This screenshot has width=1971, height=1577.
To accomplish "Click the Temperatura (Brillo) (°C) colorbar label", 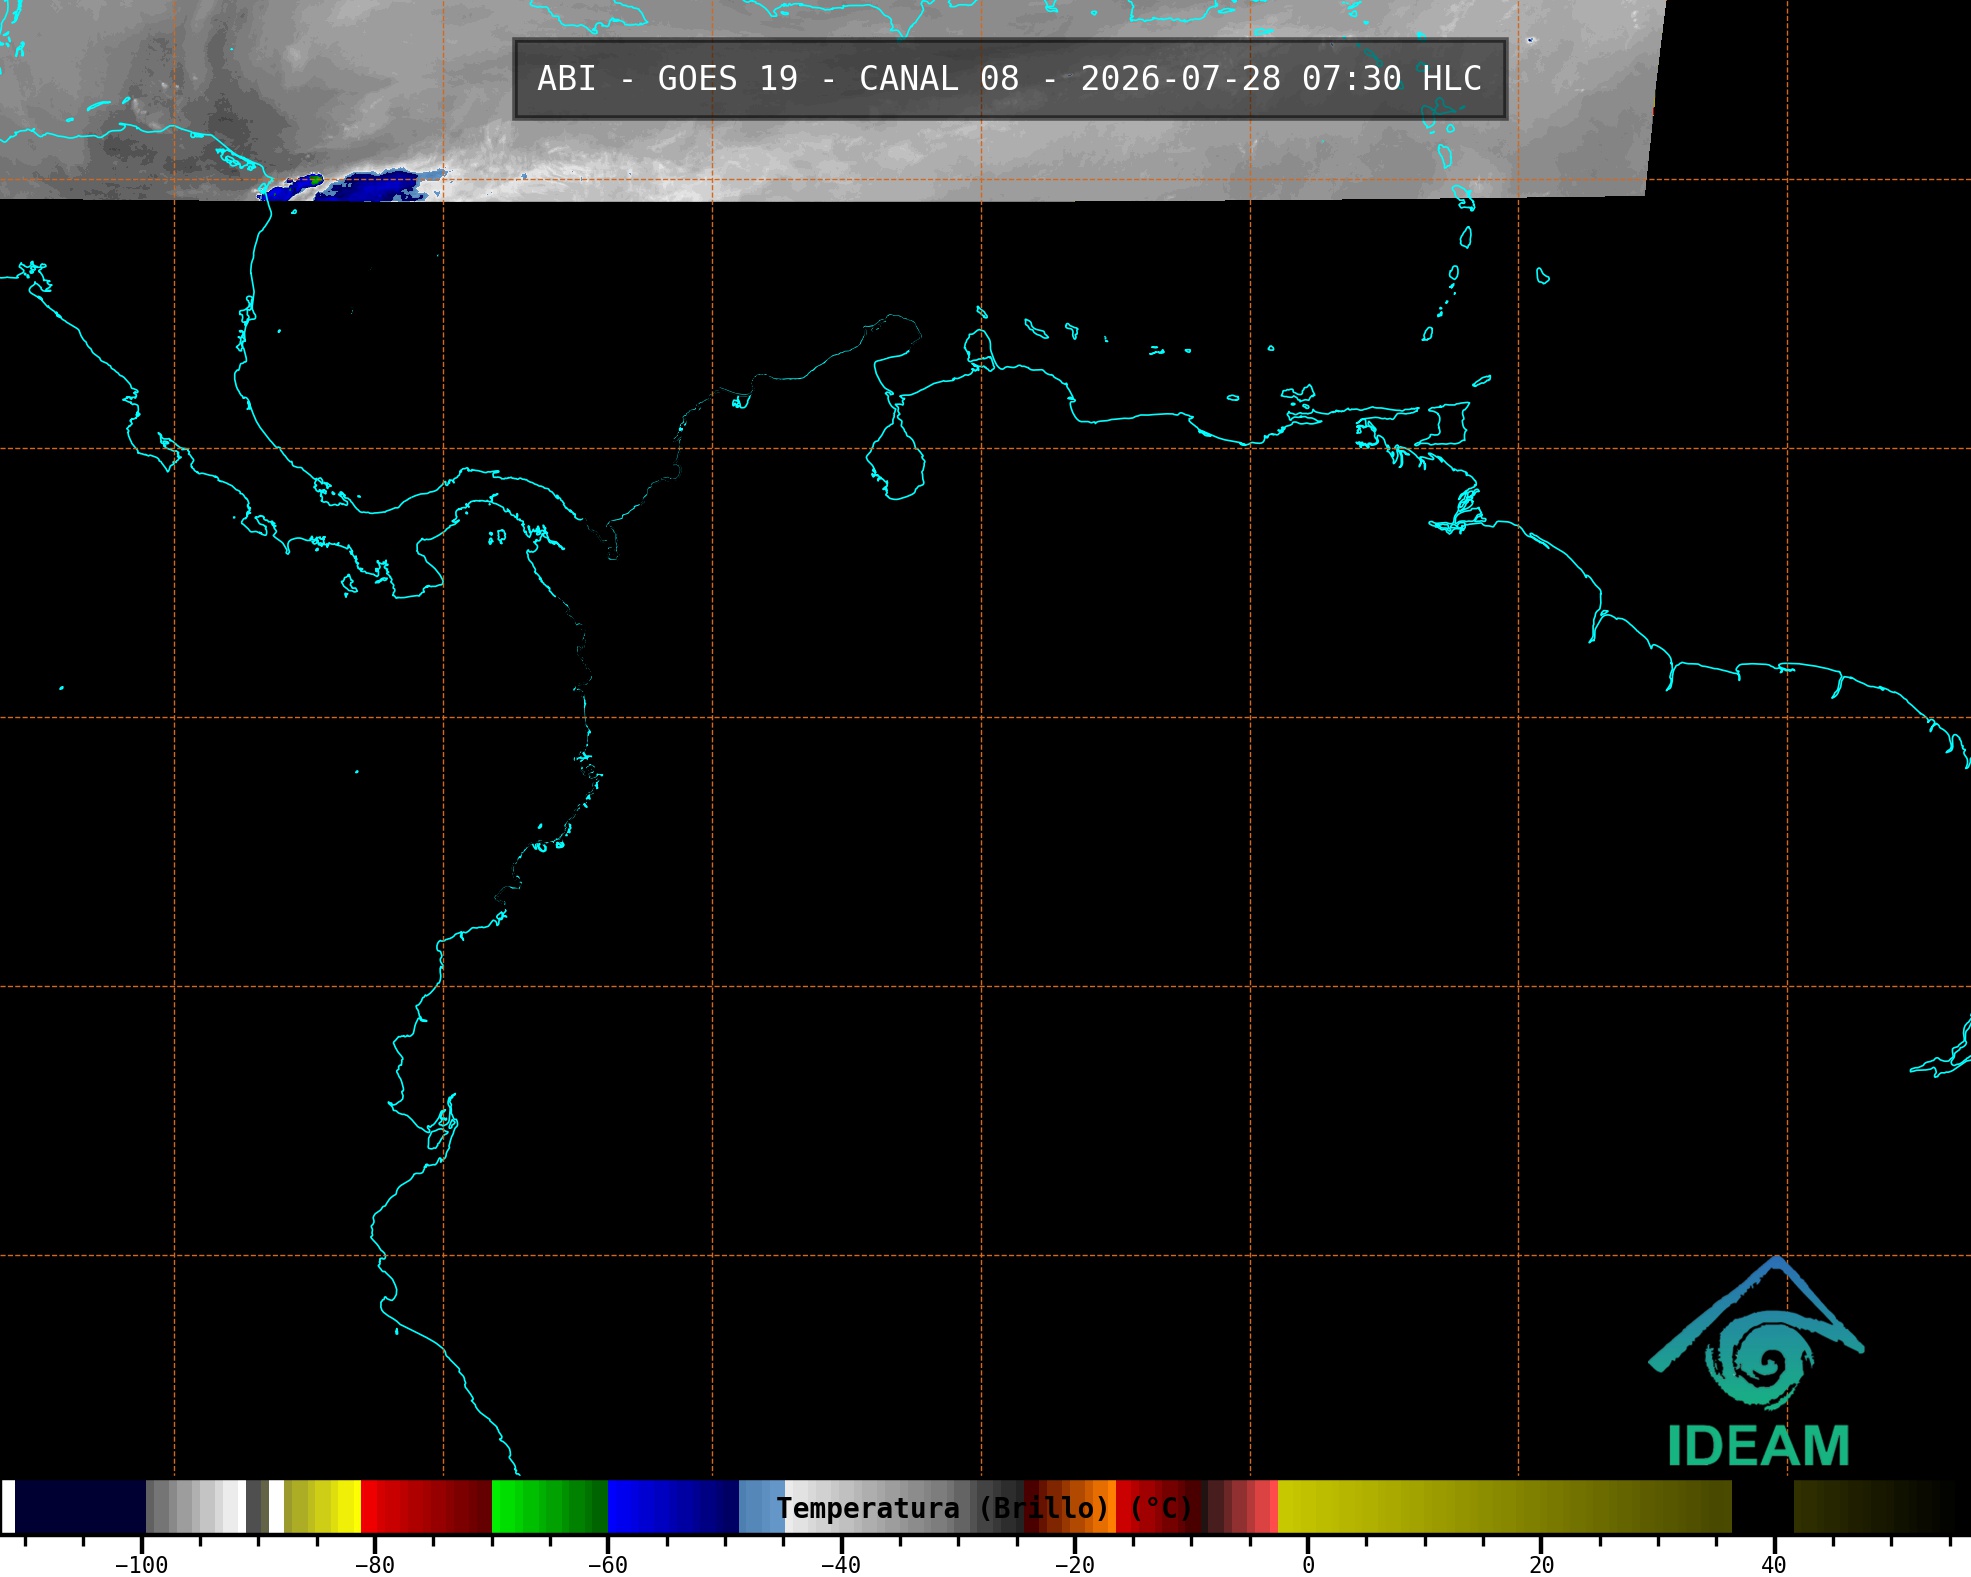I will click(x=985, y=1507).
